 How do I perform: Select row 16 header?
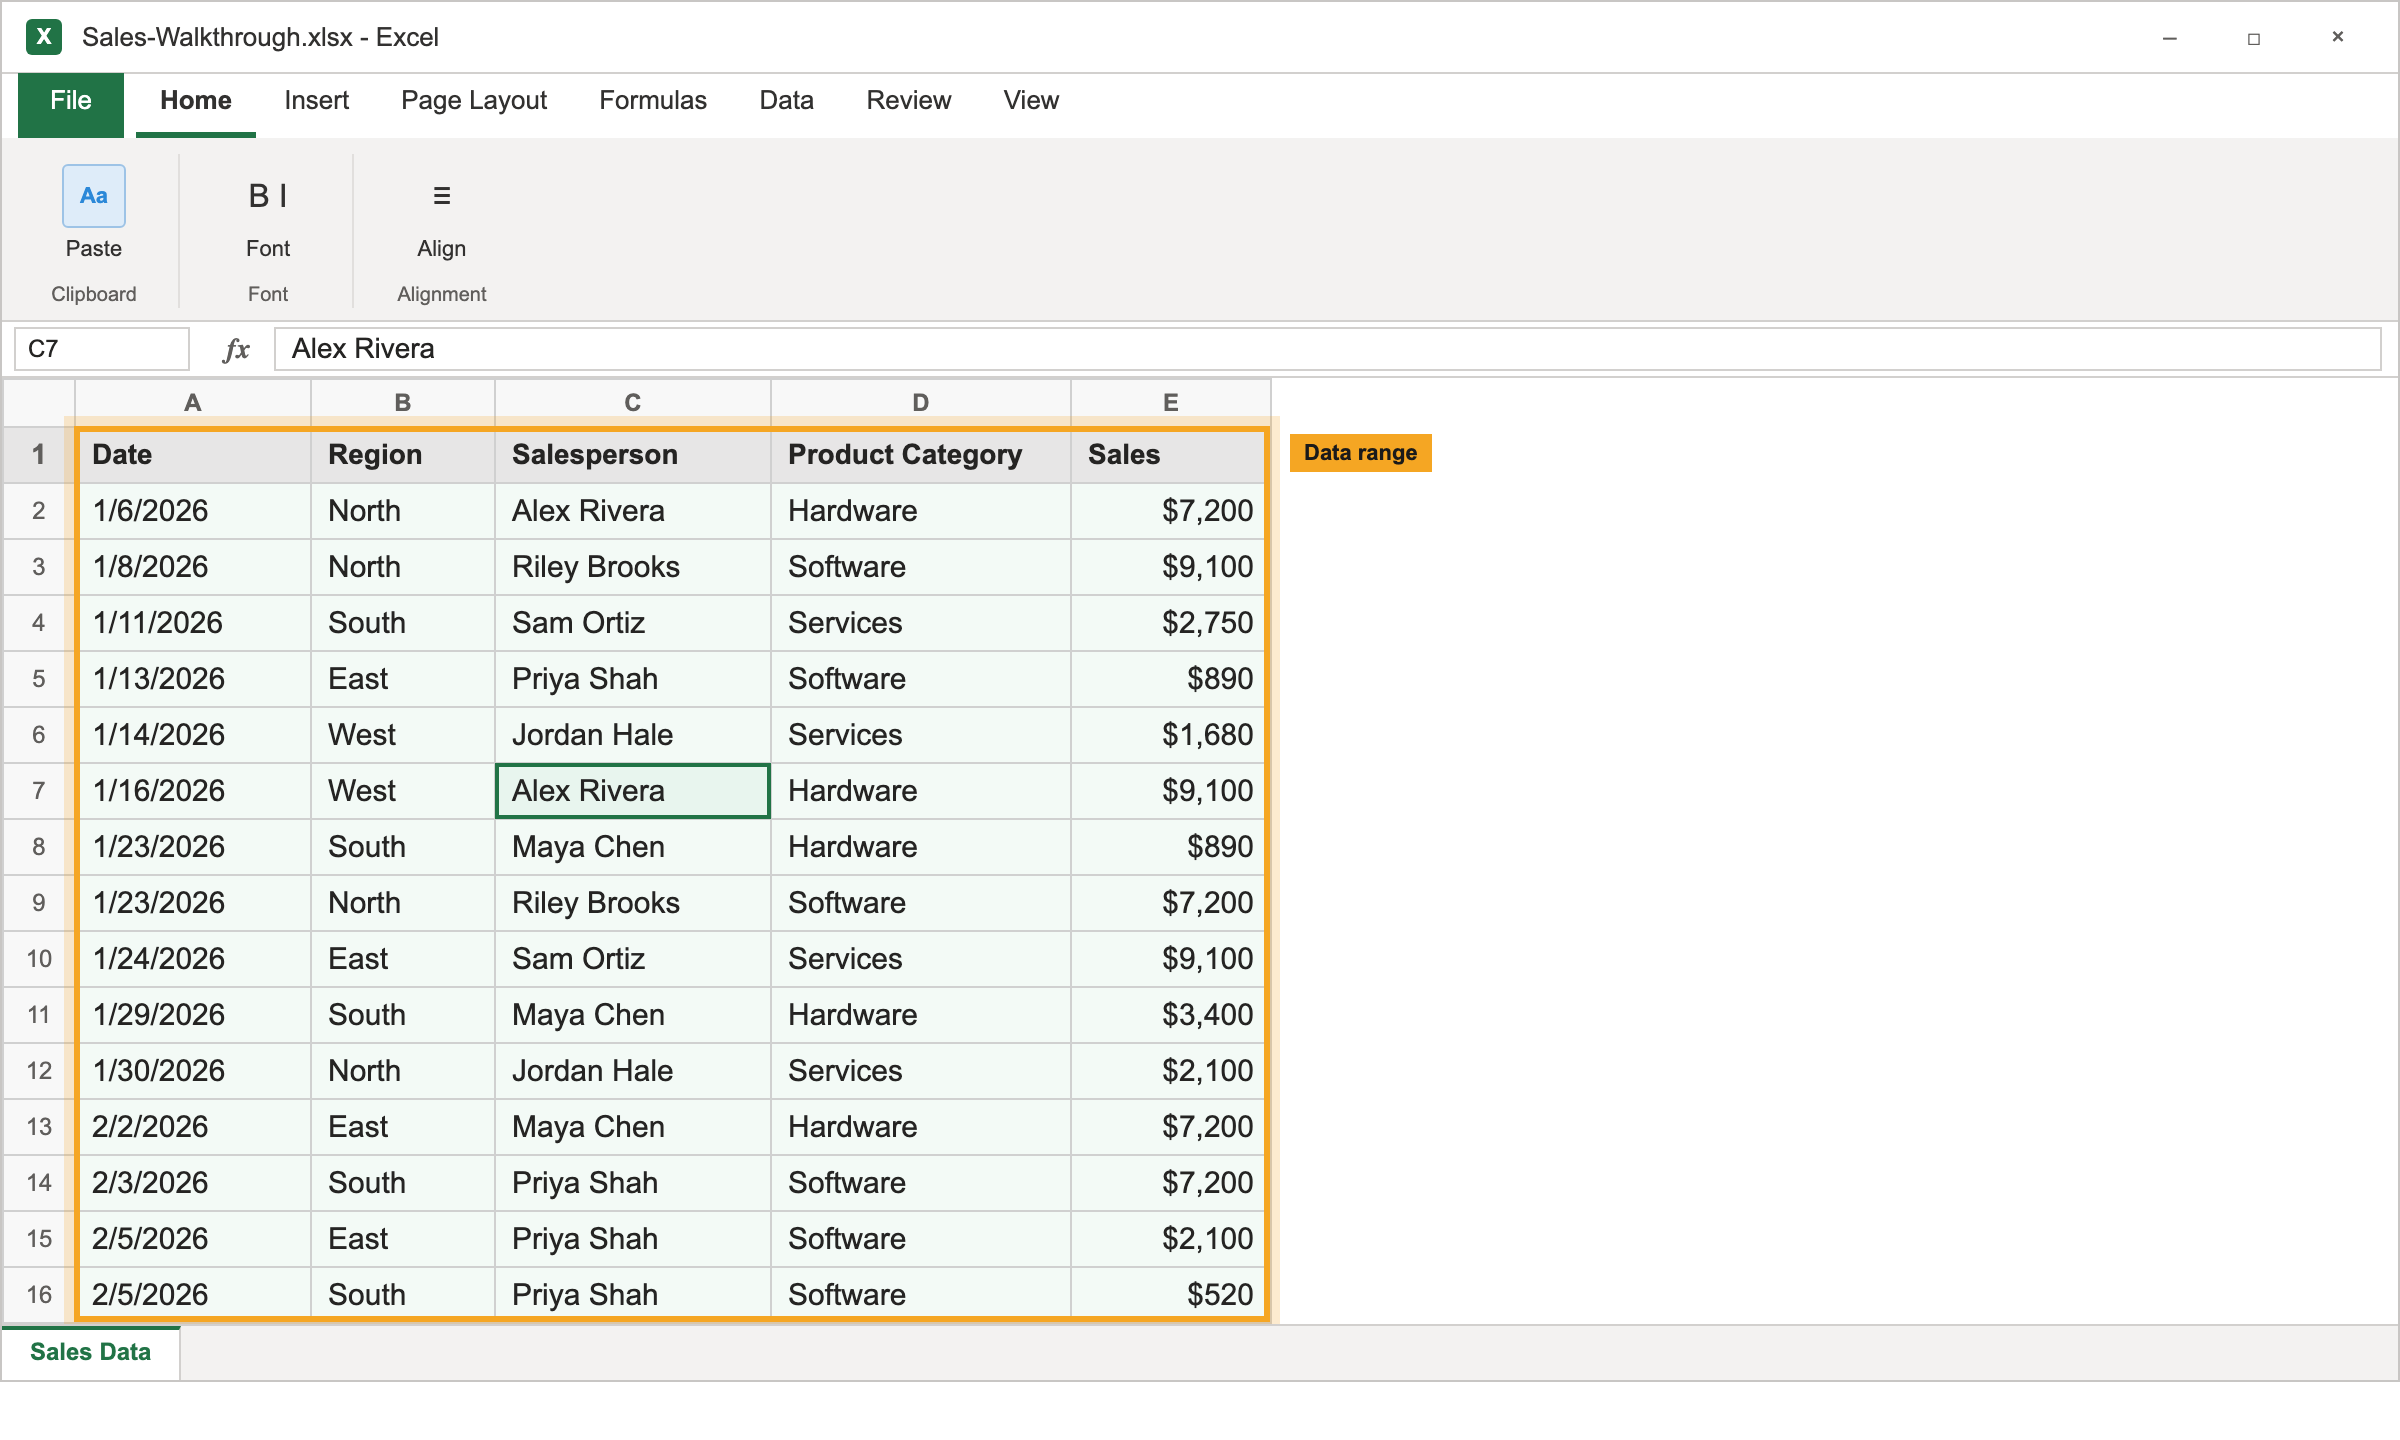coord(39,1295)
